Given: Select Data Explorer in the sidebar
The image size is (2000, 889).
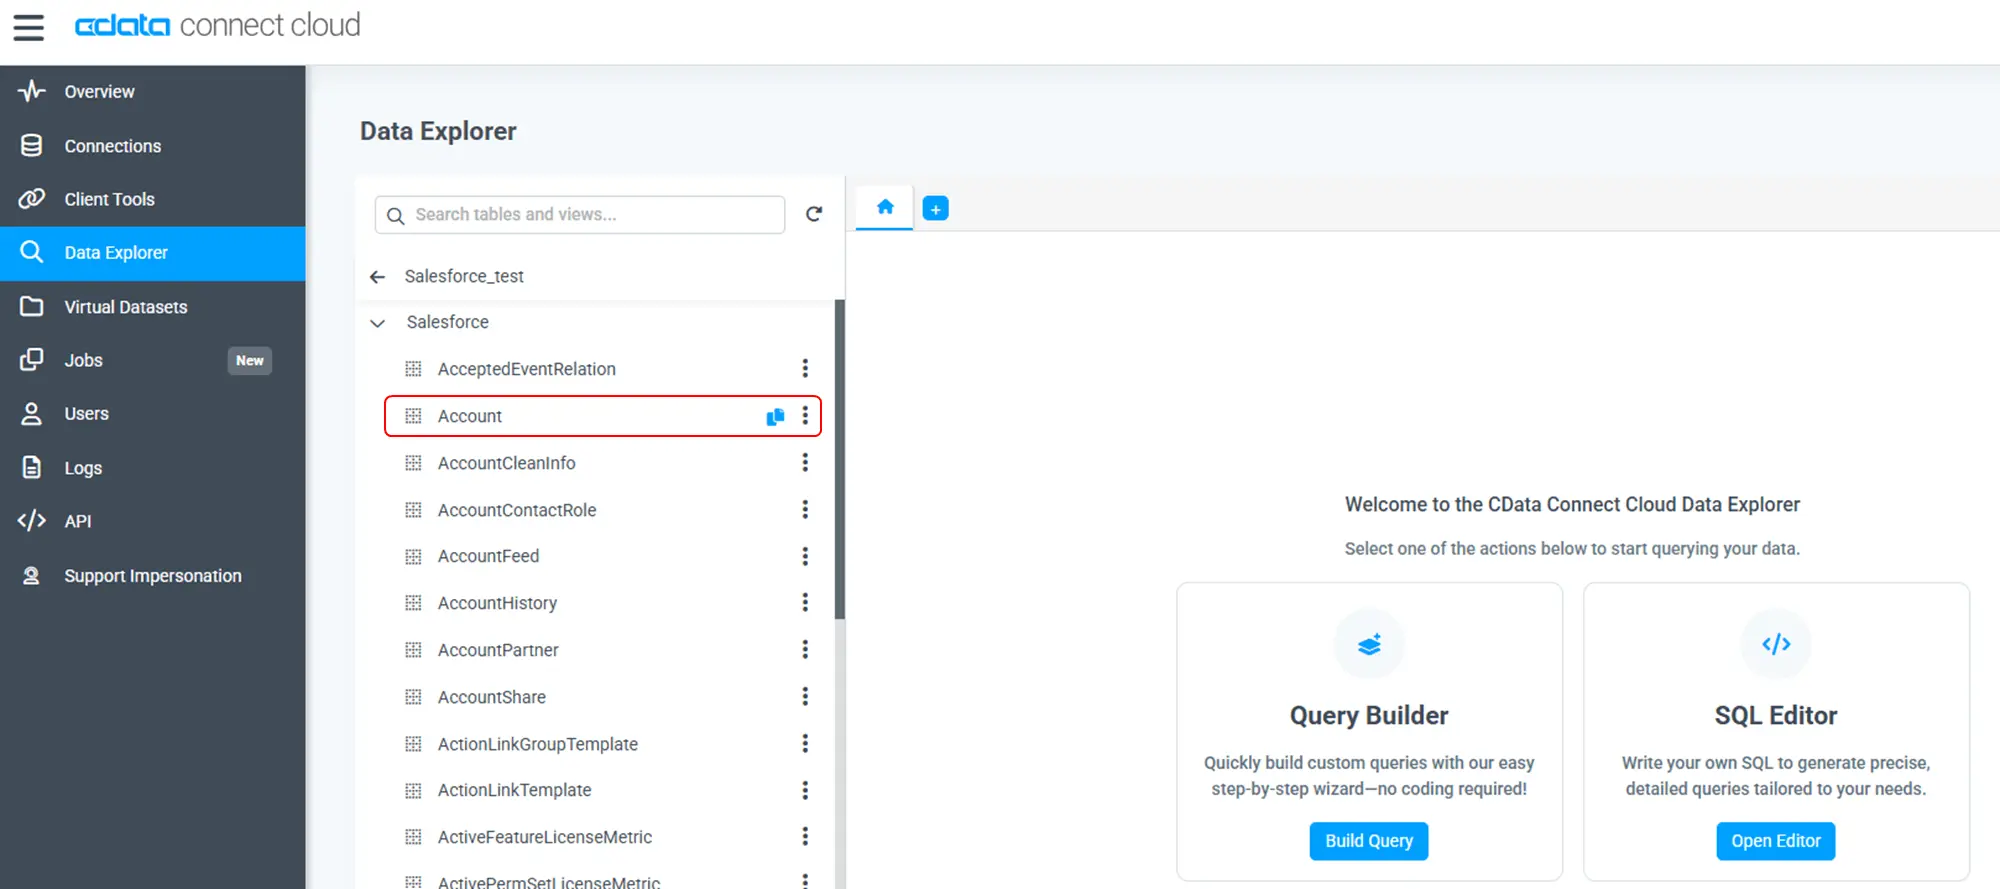Looking at the screenshot, I should tap(153, 253).
